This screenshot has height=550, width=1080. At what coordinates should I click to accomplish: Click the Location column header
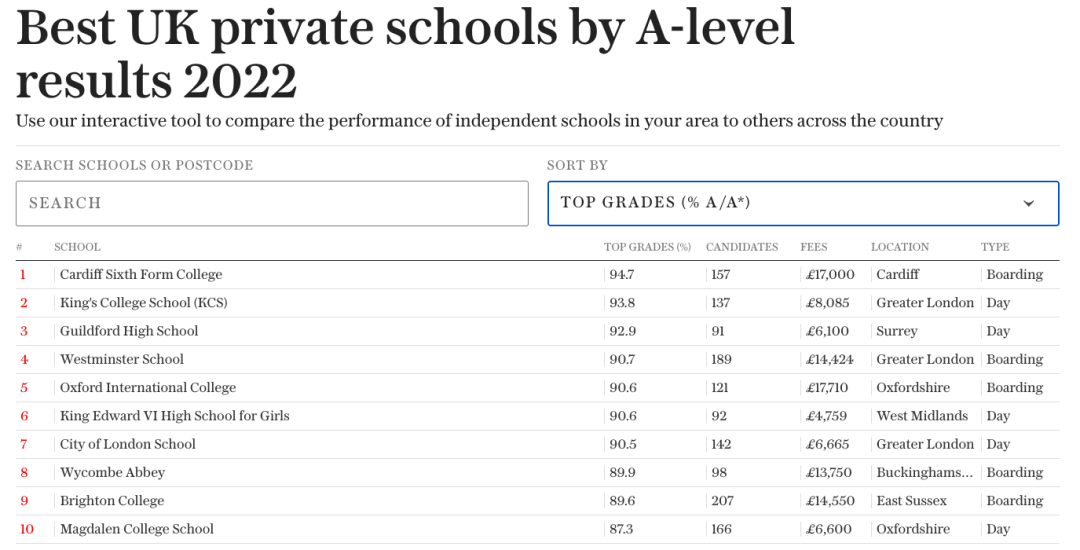tap(899, 247)
